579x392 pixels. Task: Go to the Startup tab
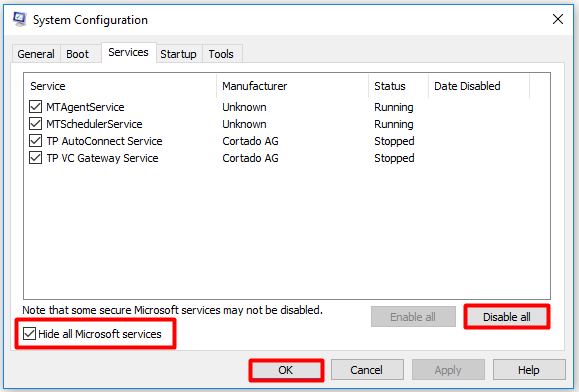pos(178,54)
